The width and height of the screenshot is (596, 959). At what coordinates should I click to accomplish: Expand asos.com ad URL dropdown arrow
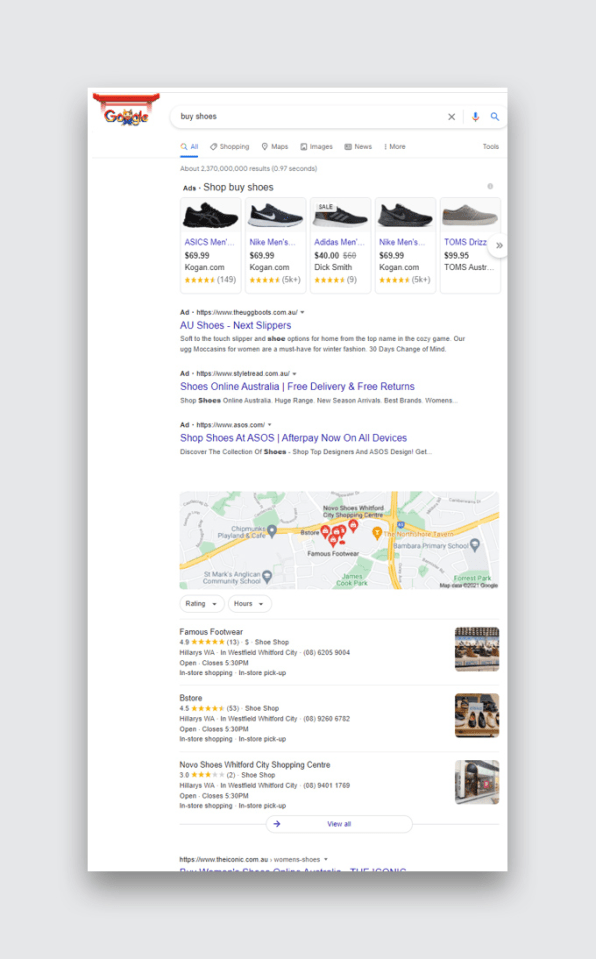270,425
